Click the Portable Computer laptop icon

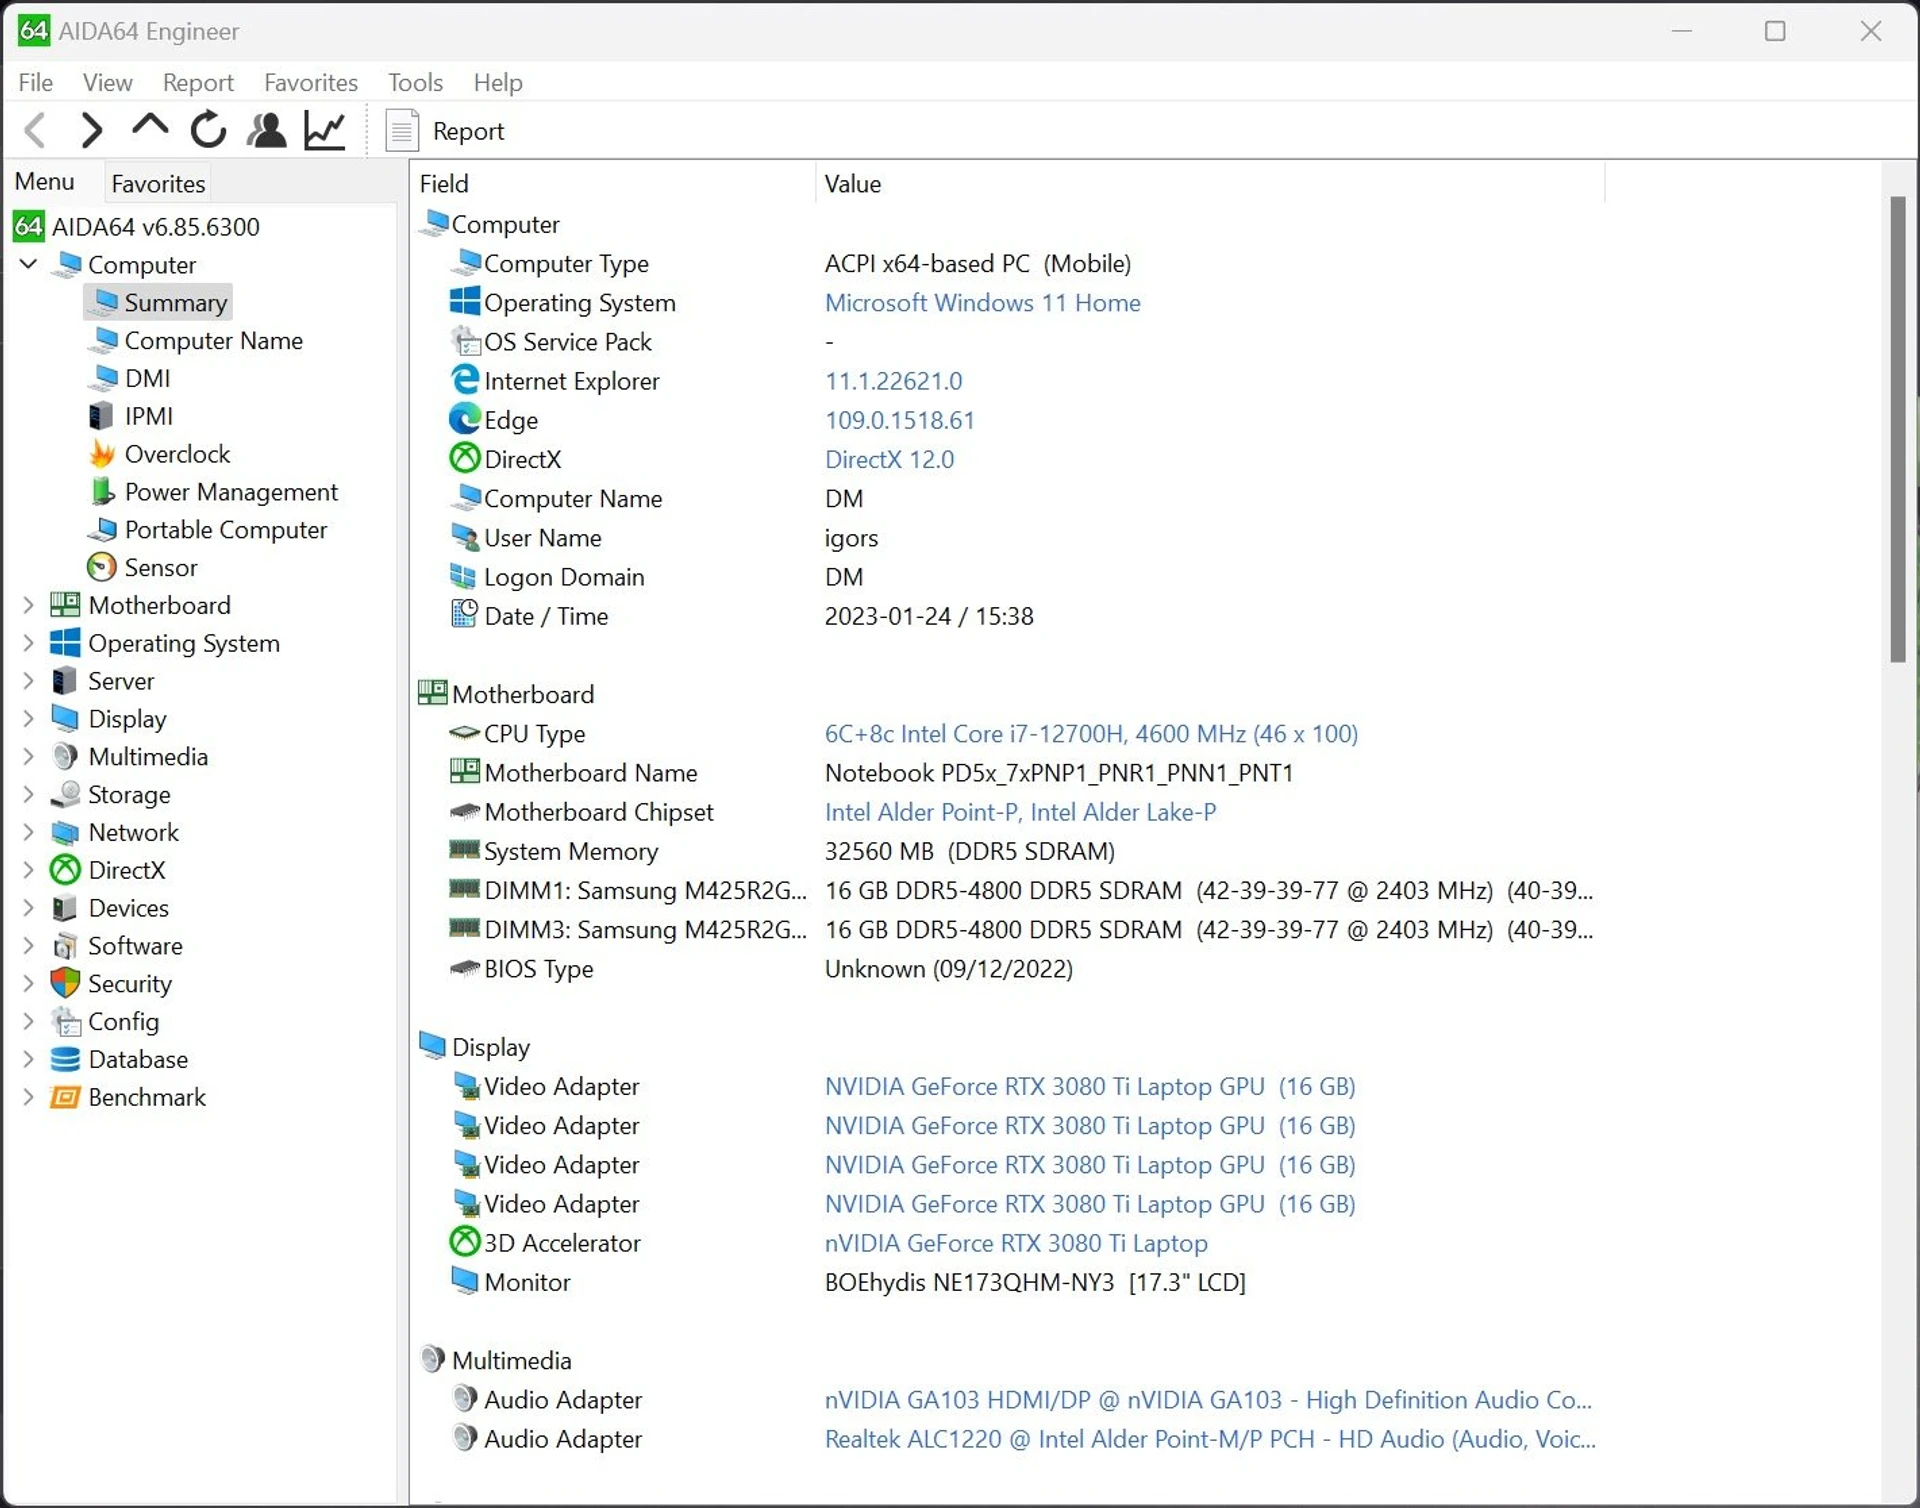click(102, 530)
